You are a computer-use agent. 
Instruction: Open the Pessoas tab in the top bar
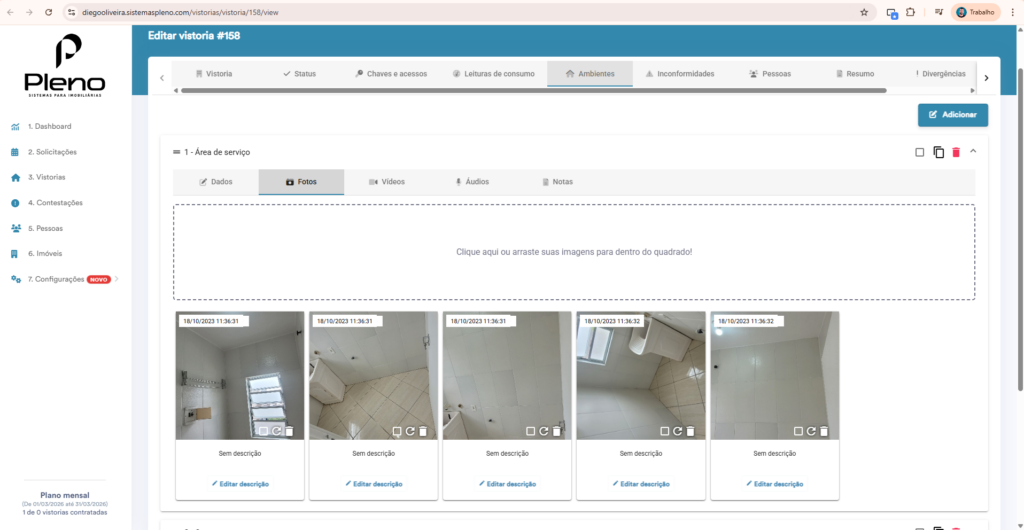click(x=769, y=74)
